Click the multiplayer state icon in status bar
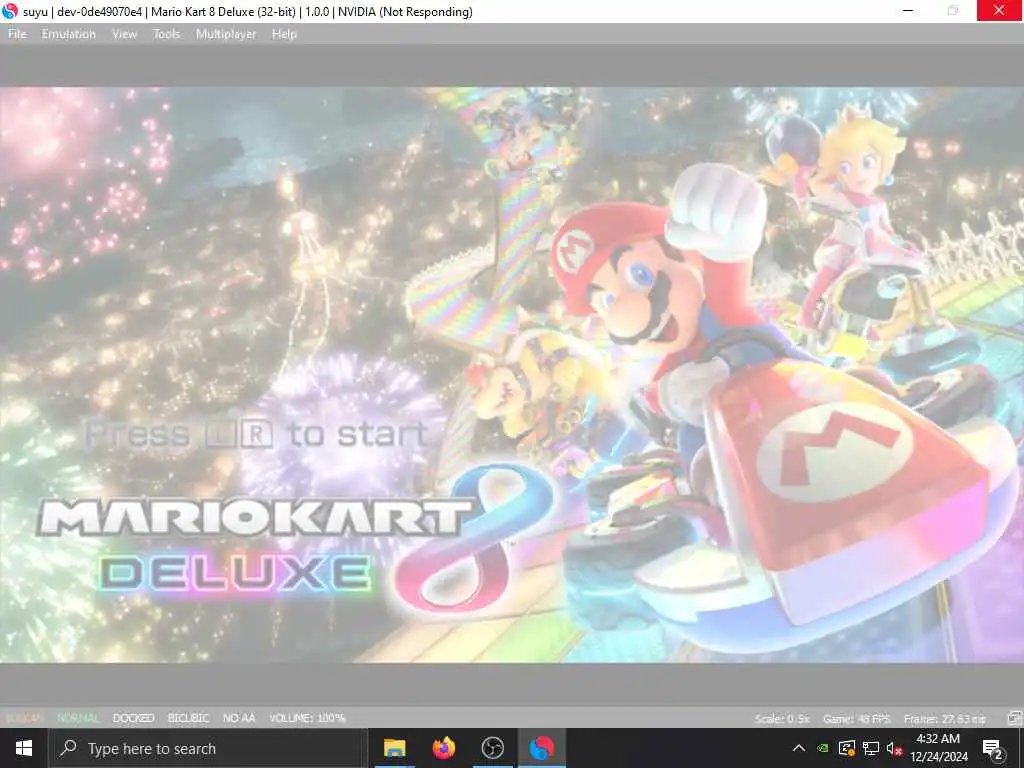Image resolution: width=1024 pixels, height=768 pixels. pos(1014,718)
